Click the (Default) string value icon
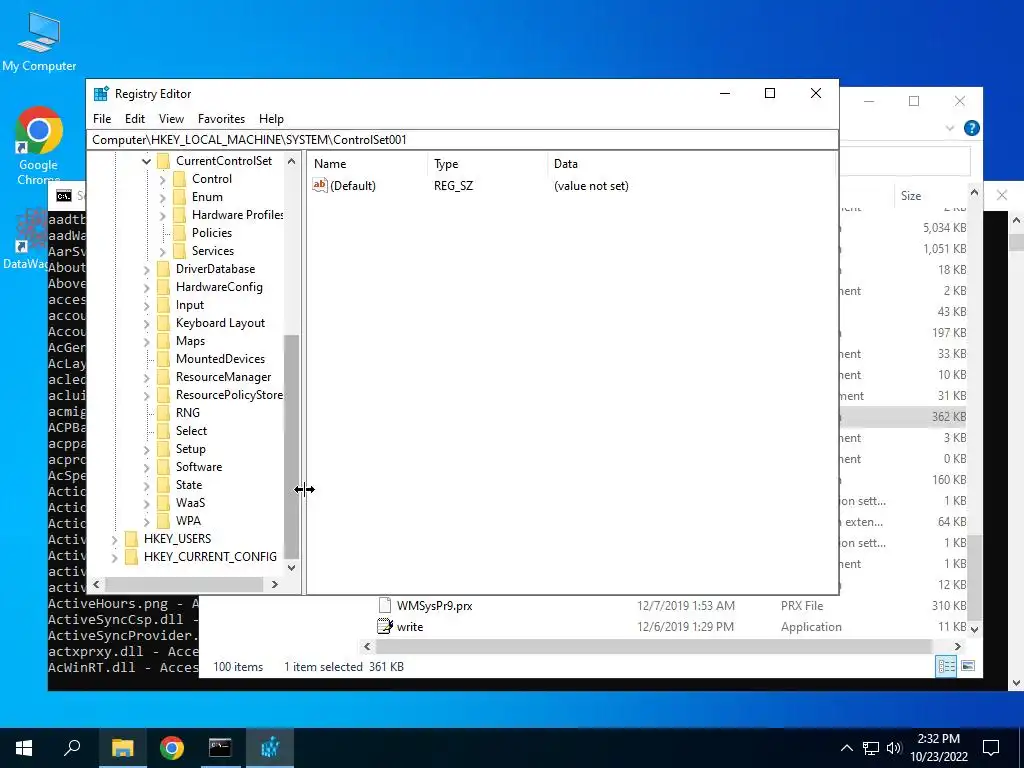Viewport: 1024px width, 768px height. click(x=320, y=185)
